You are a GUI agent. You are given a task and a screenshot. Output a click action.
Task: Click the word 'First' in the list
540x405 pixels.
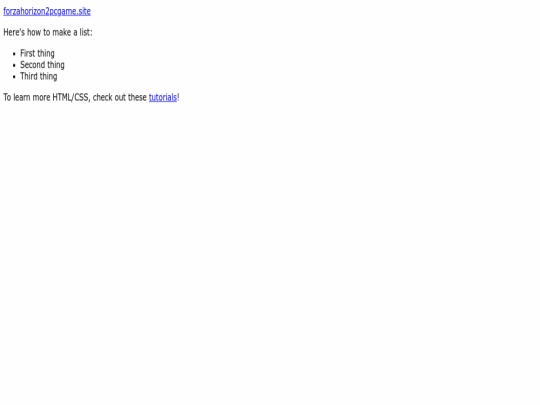tap(28, 53)
